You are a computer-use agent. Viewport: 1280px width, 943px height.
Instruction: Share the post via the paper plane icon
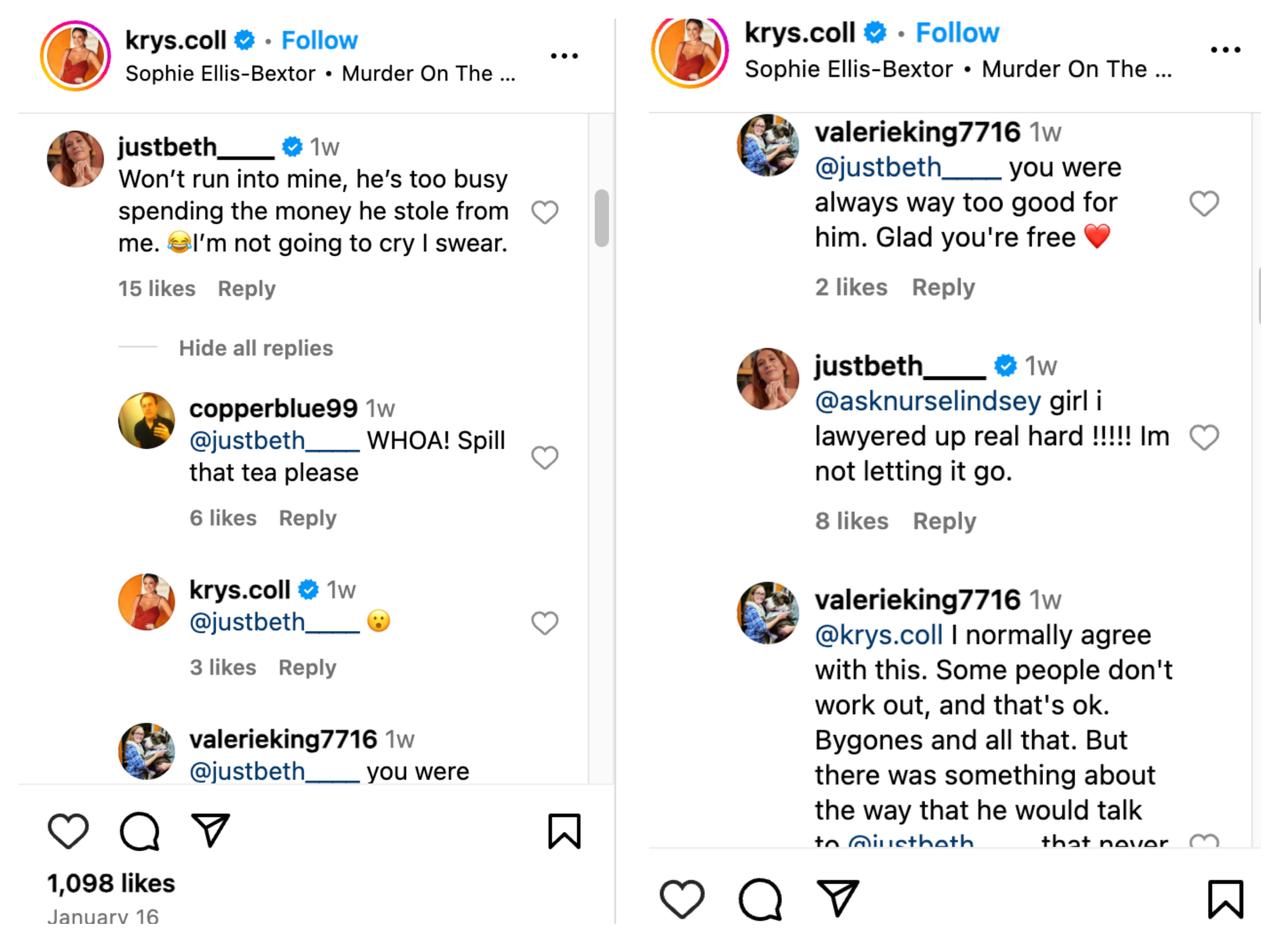click(x=209, y=828)
